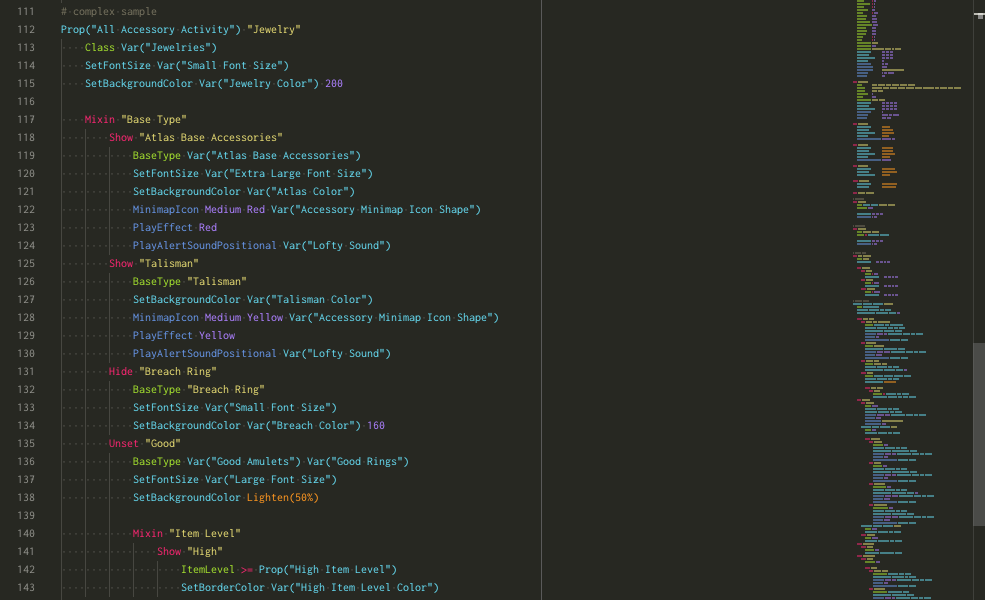Select Var("Jewelry Color") on line 115
985x600 pixels.
coord(259,84)
